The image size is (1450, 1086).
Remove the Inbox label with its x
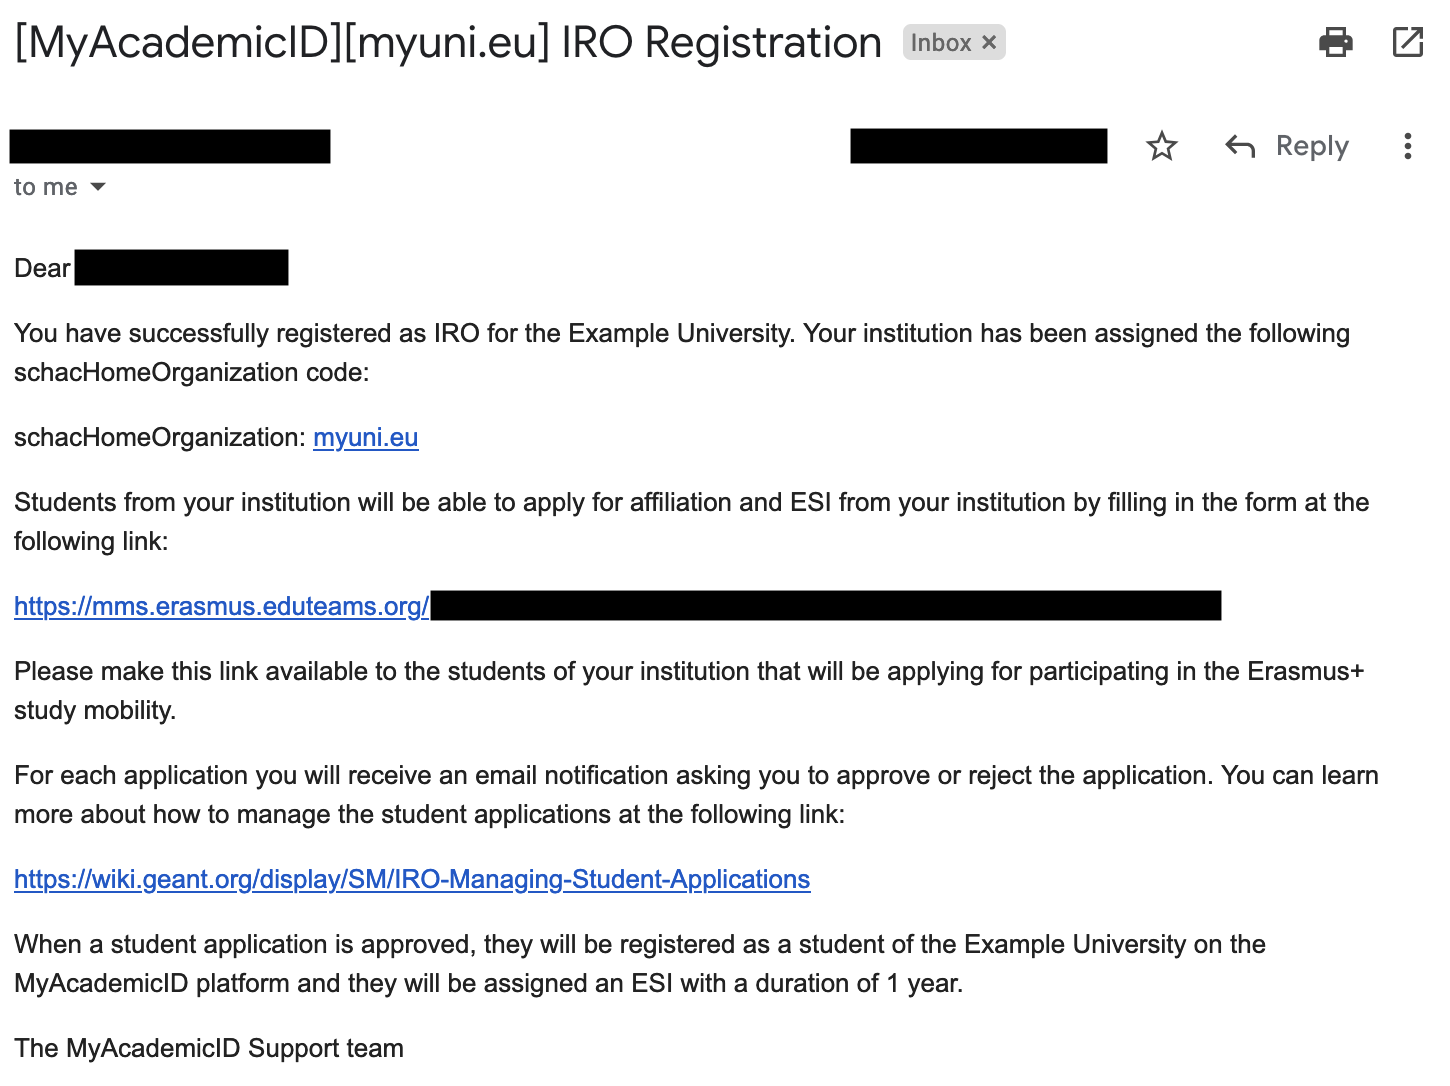[989, 43]
